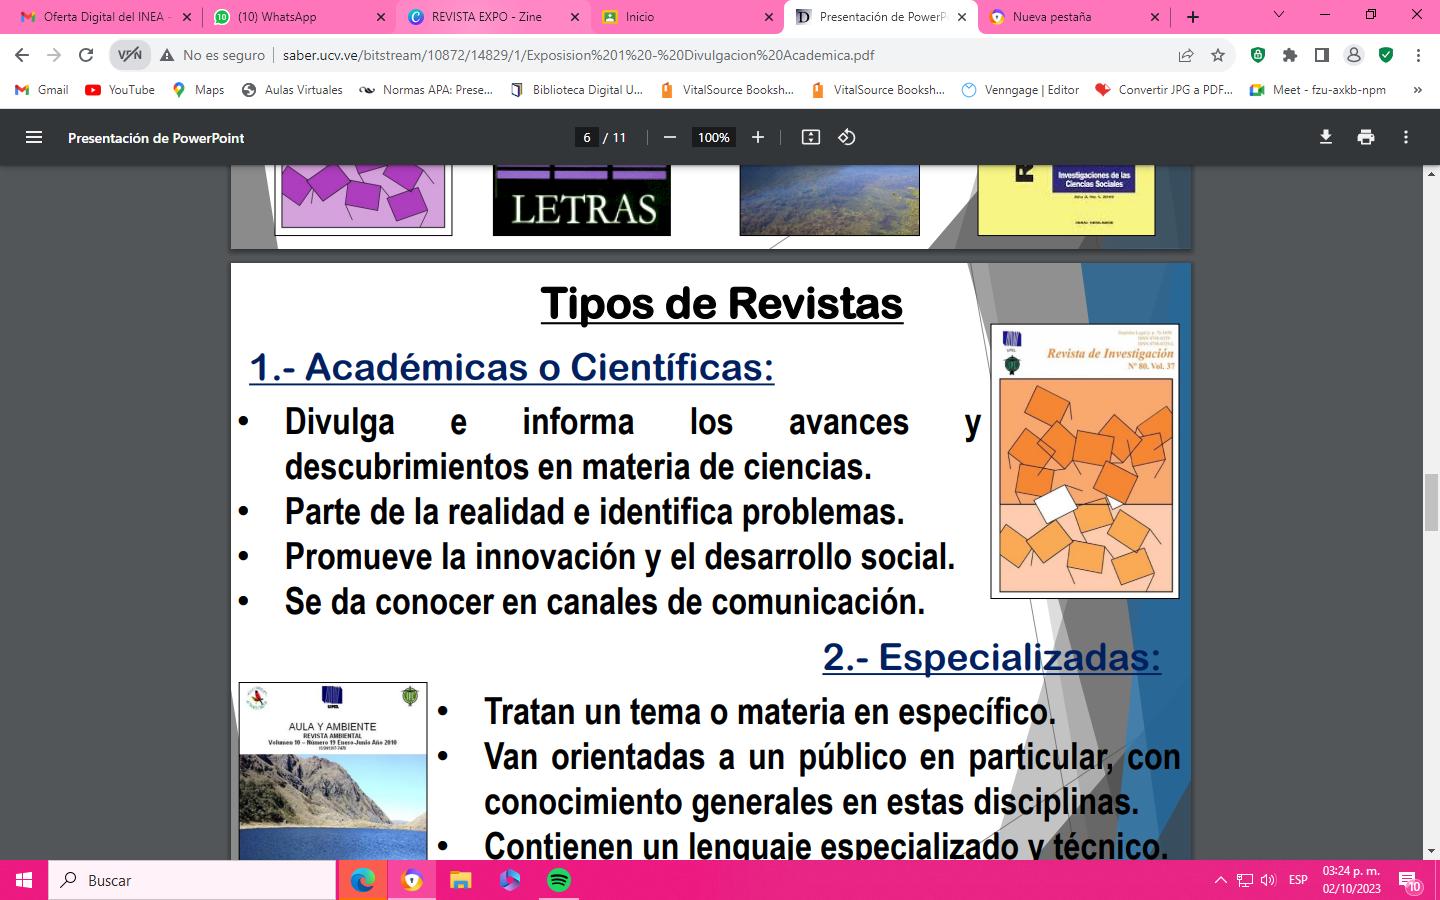Click the Revista de Investigación cover image
The height and width of the screenshot is (900, 1440).
point(1085,461)
